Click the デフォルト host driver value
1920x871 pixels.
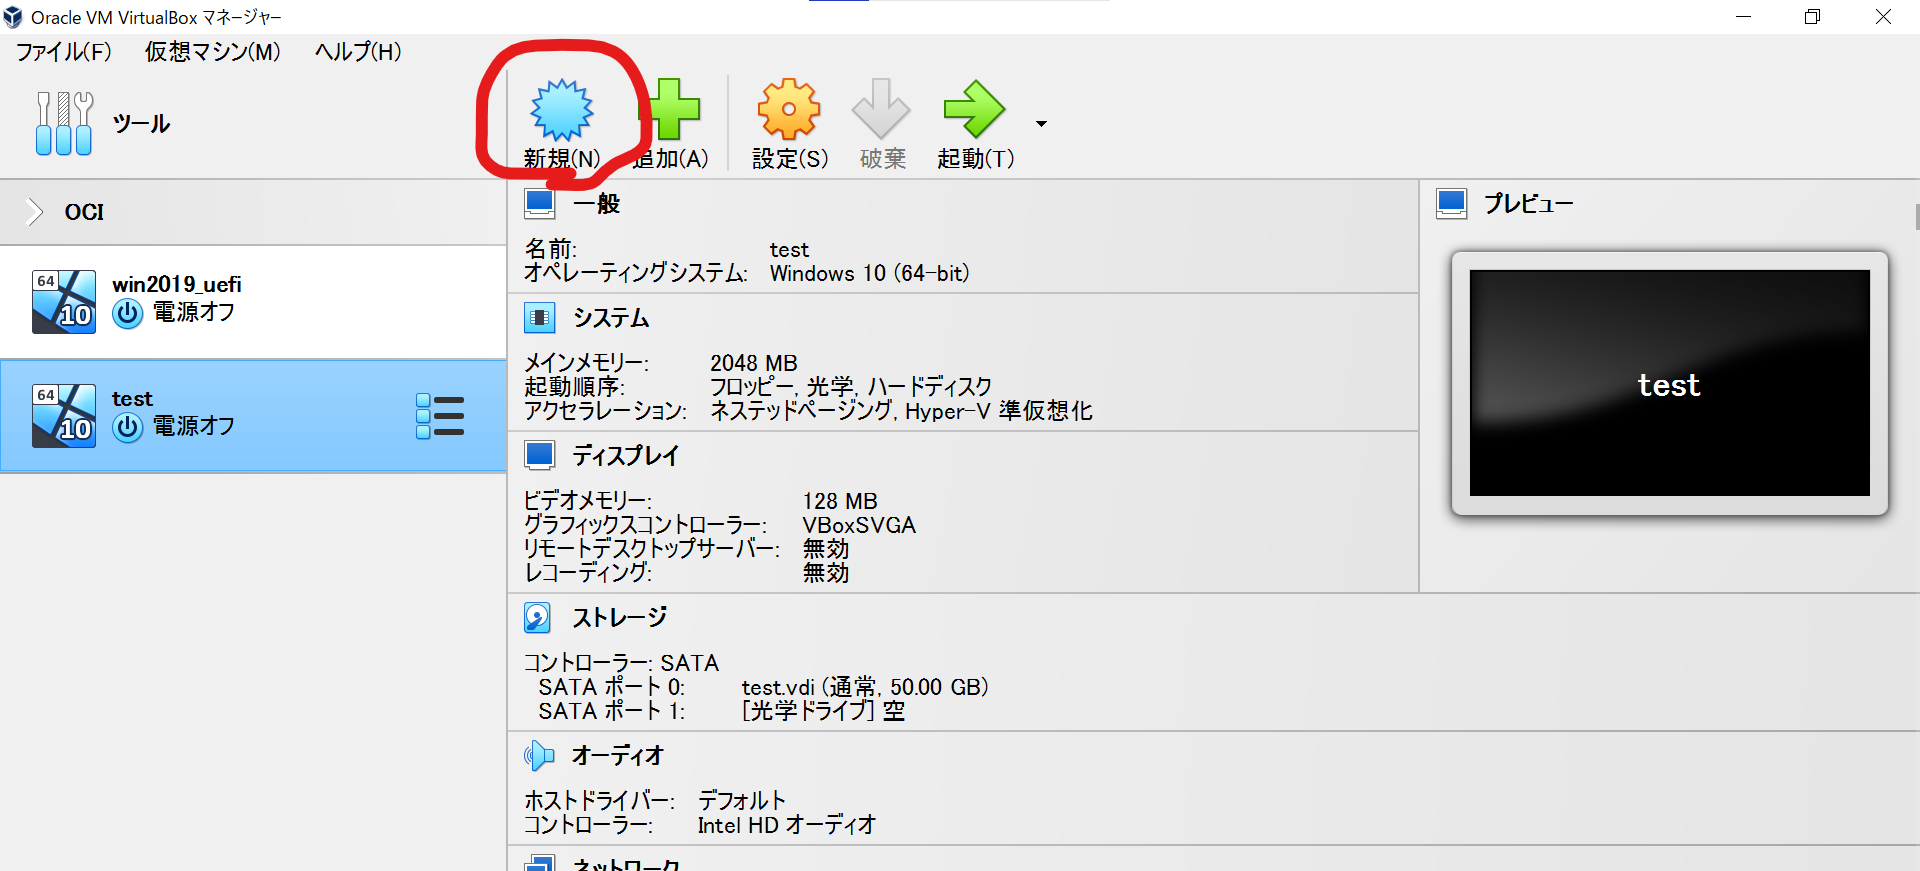point(742,801)
